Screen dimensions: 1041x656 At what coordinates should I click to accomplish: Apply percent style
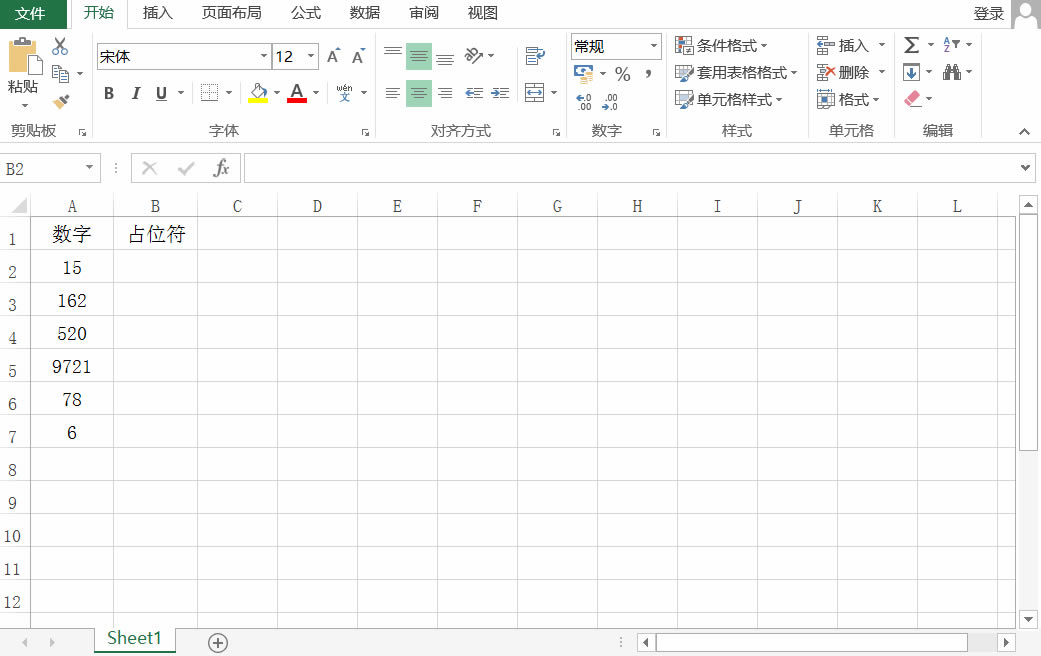click(x=622, y=74)
